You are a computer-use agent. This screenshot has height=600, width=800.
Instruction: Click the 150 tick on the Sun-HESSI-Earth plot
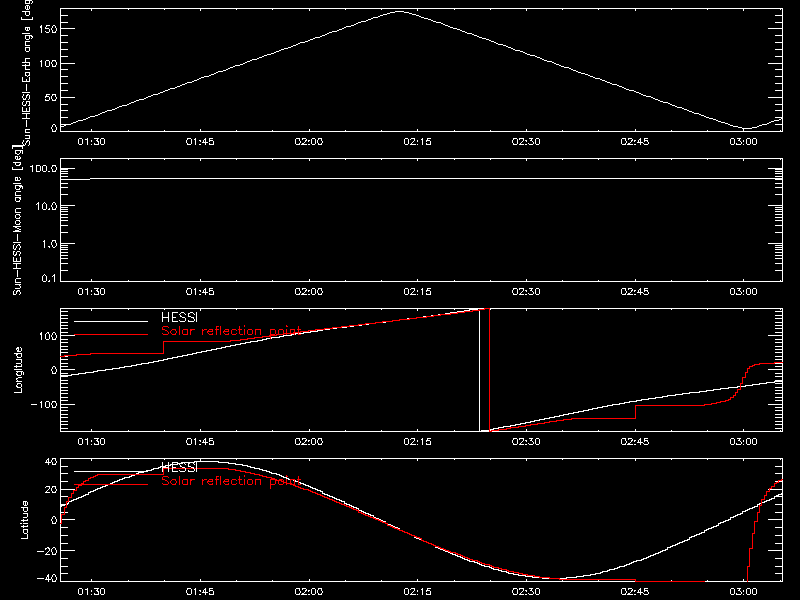(x=47, y=29)
